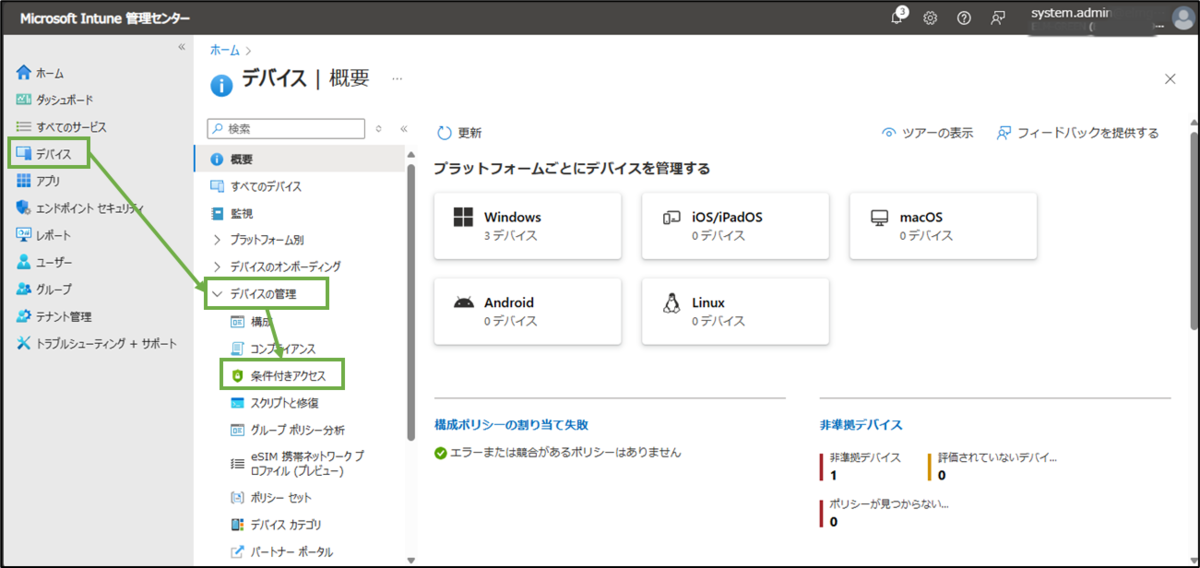Open ダッシュボード in the left navigation
The width and height of the screenshot is (1200, 568).
click(54, 100)
